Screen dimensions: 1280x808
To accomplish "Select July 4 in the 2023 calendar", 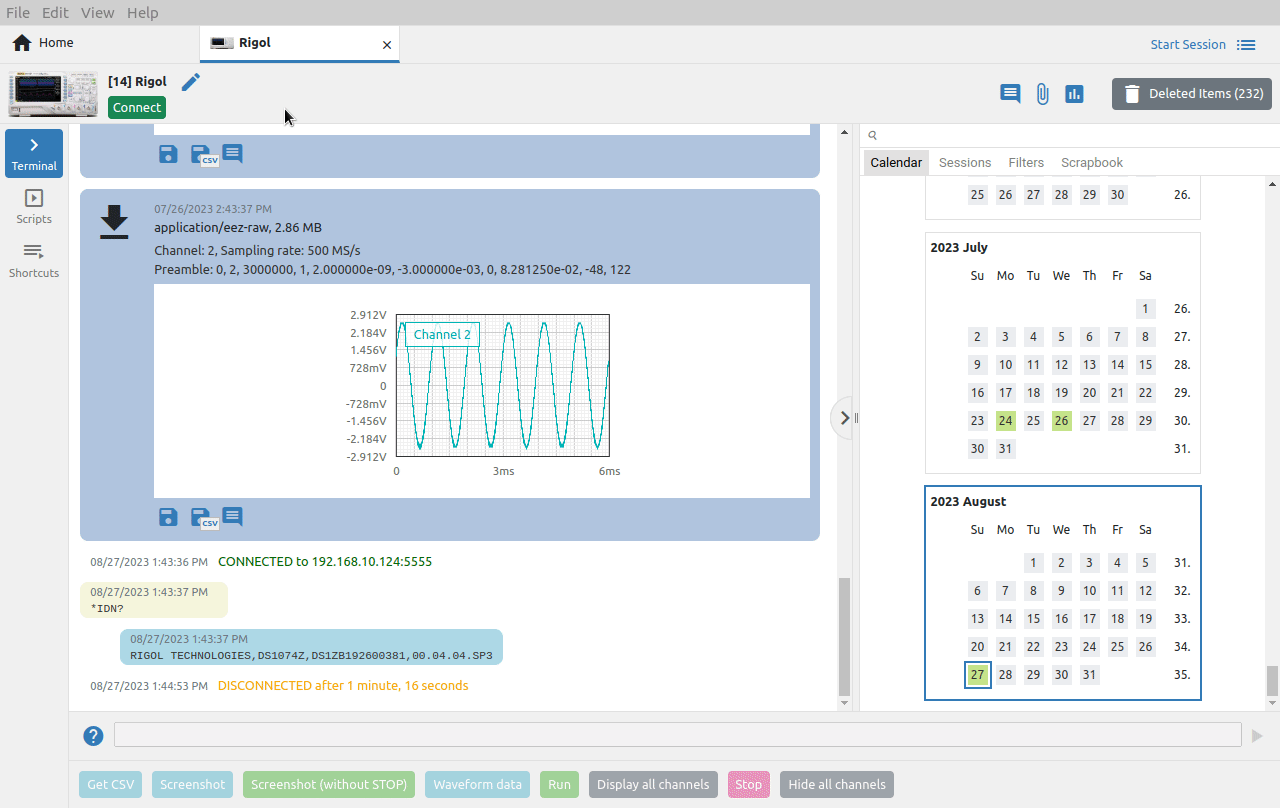I will [x=1034, y=337].
